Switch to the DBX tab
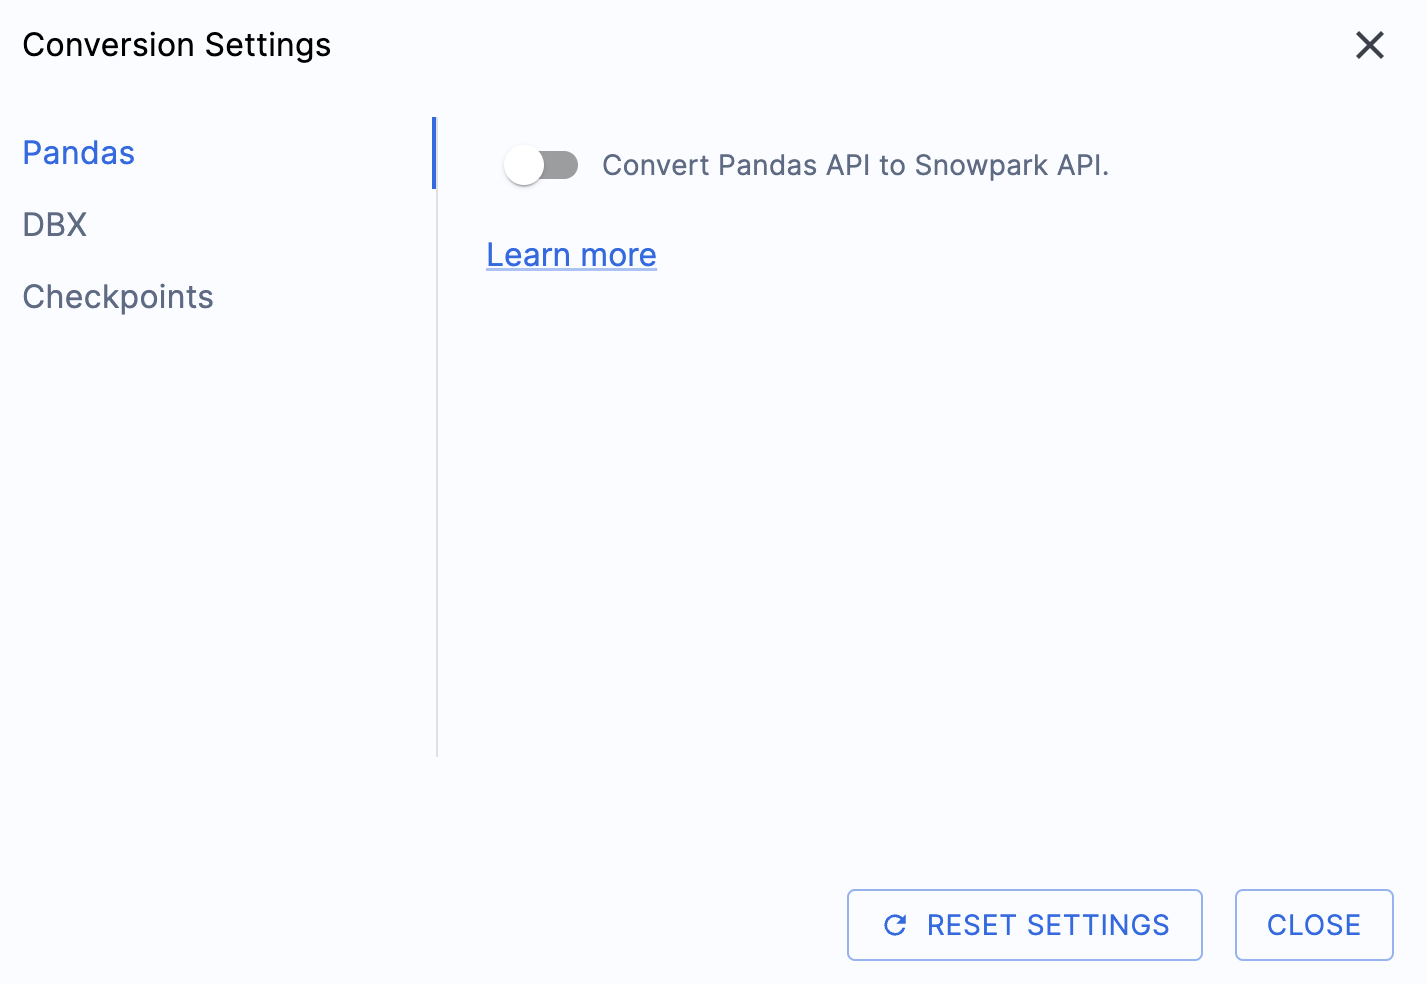 pos(55,225)
